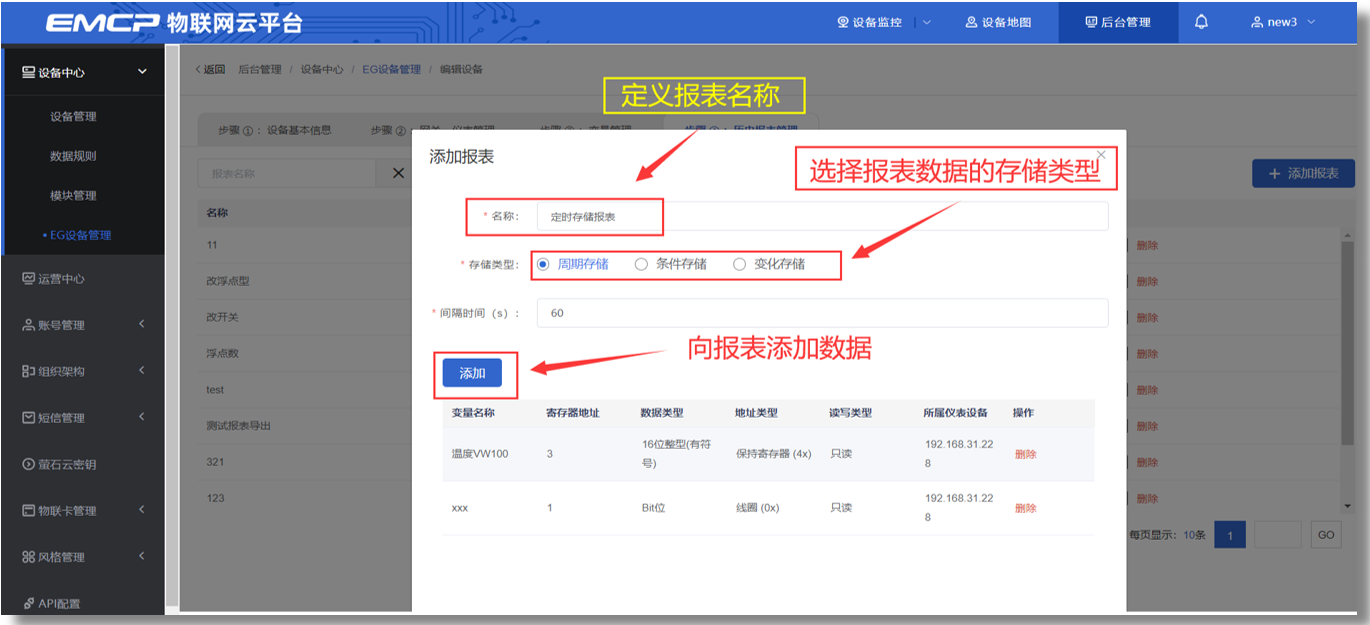The width and height of the screenshot is (1370, 625).
Task: Open 数据规则 in the sidebar
Action: [x=73, y=156]
